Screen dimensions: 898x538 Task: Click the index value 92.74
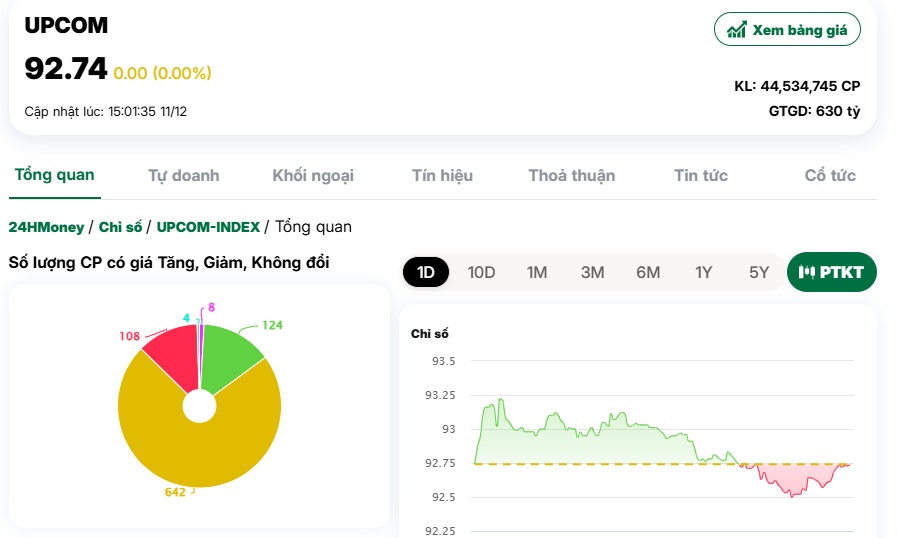coord(65,69)
